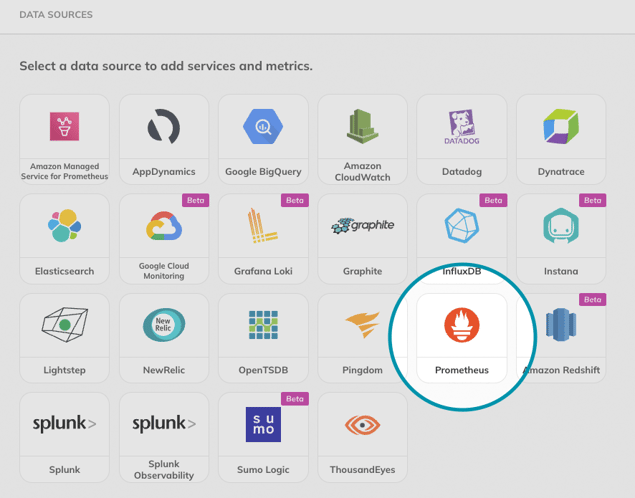This screenshot has height=498, width=635.
Task: Click the AppDynamics label
Action: 164,172
